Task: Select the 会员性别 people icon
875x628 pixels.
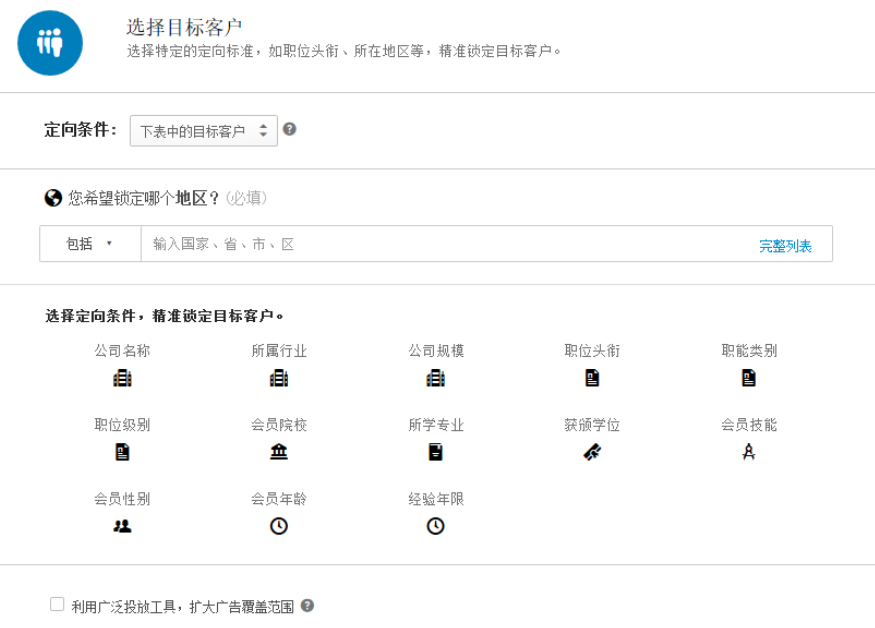Action: tap(122, 526)
